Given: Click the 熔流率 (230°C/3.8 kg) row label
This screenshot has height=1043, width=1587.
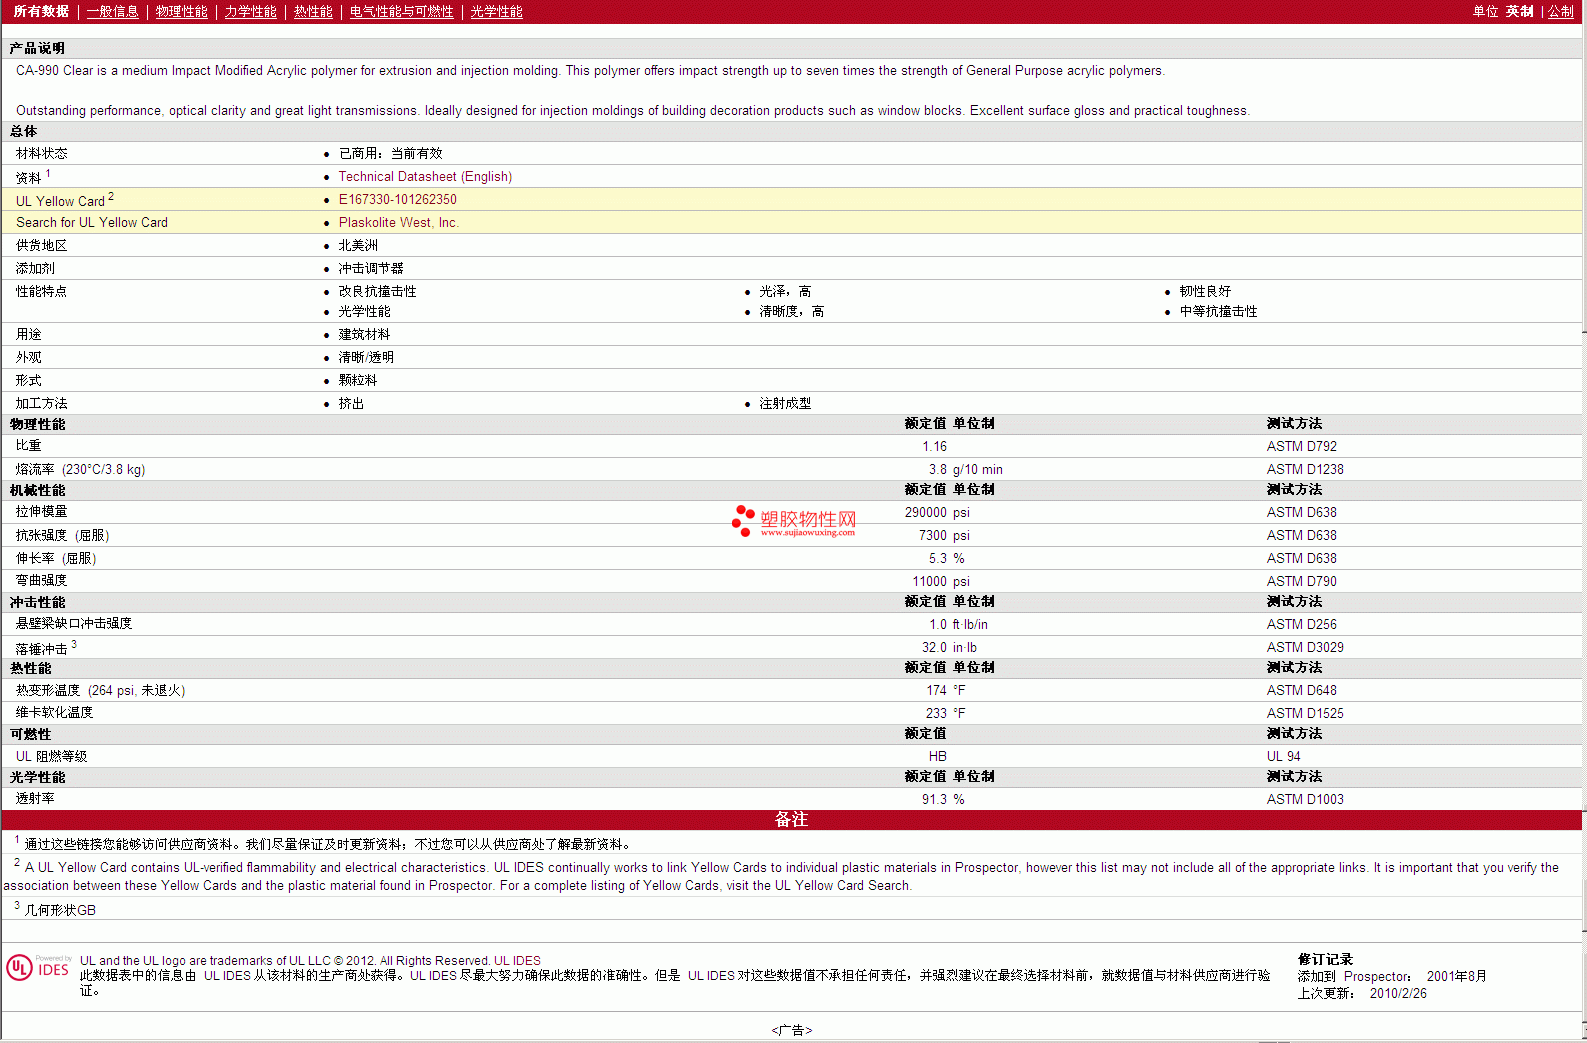Looking at the screenshot, I should click(80, 469).
